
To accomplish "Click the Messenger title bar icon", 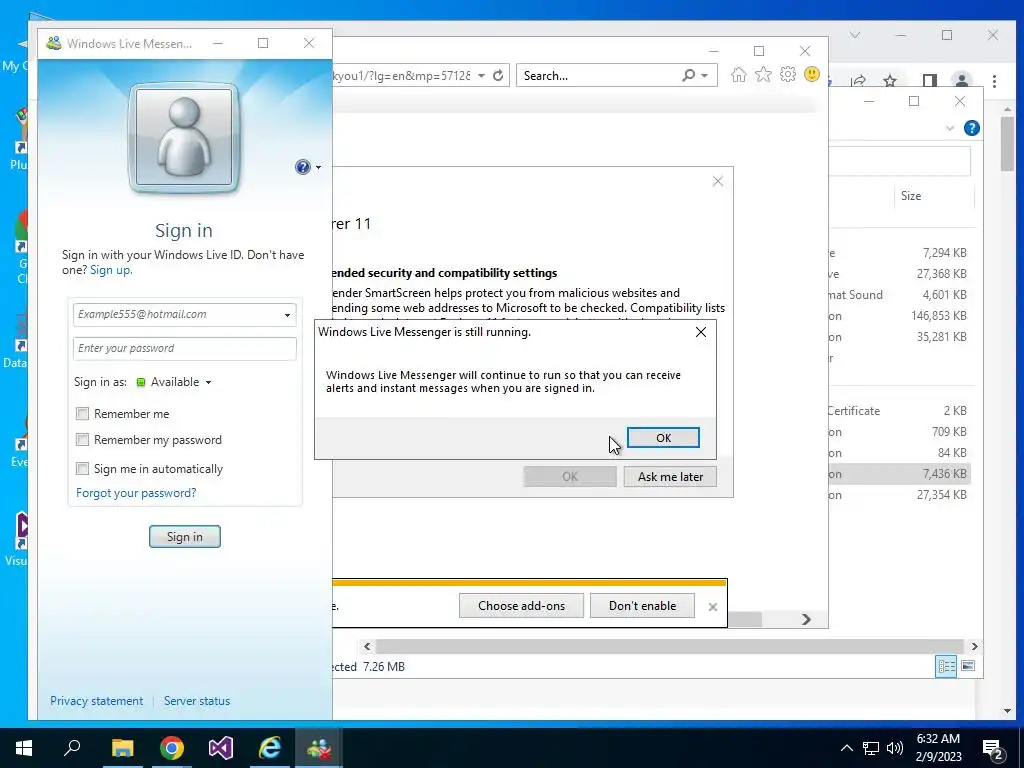I will tap(54, 43).
